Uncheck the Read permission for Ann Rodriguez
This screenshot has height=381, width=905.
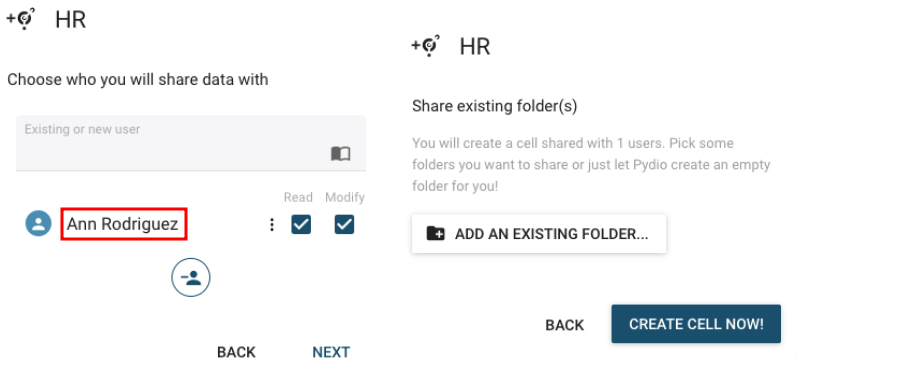pyautogui.click(x=301, y=225)
